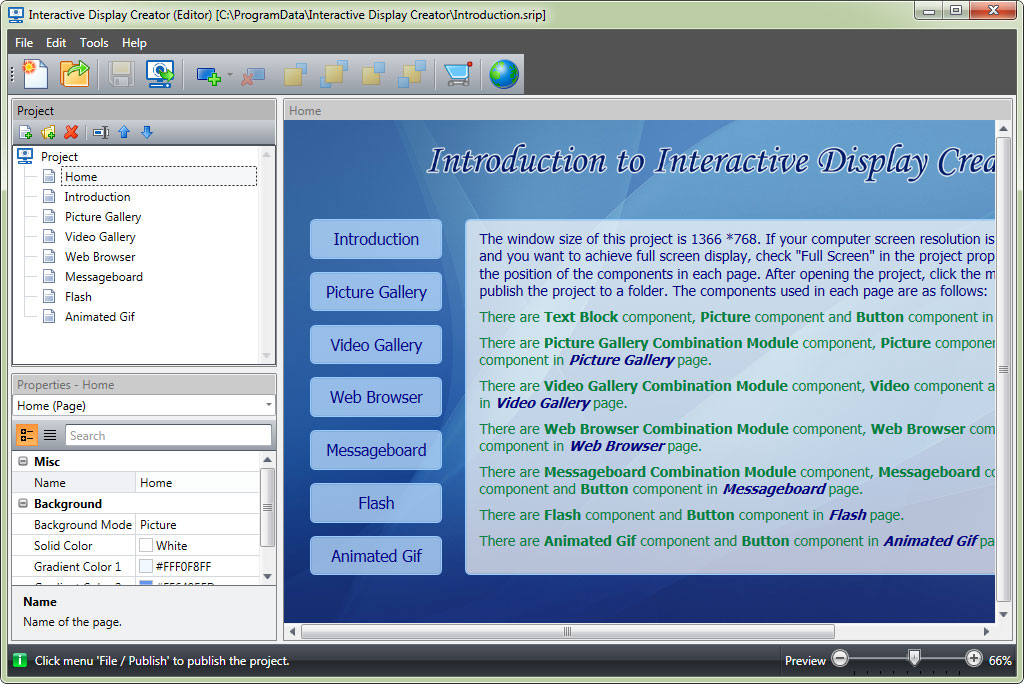Click the shopping cart toolbar icon
The width and height of the screenshot is (1024, 684).
[458, 74]
